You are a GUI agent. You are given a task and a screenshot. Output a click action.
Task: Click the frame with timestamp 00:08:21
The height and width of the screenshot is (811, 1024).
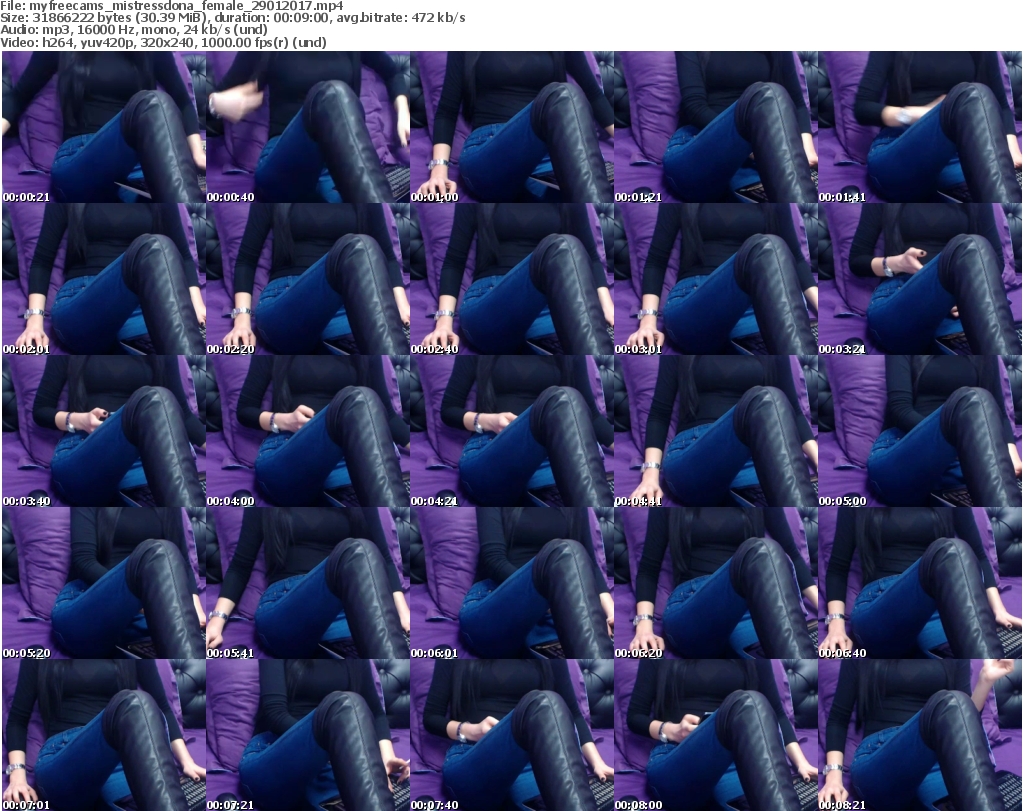tap(920, 735)
